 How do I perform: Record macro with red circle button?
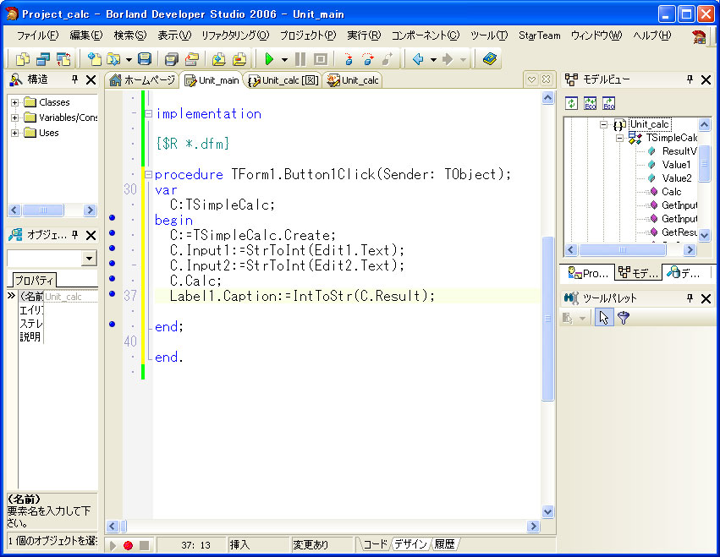point(128,545)
